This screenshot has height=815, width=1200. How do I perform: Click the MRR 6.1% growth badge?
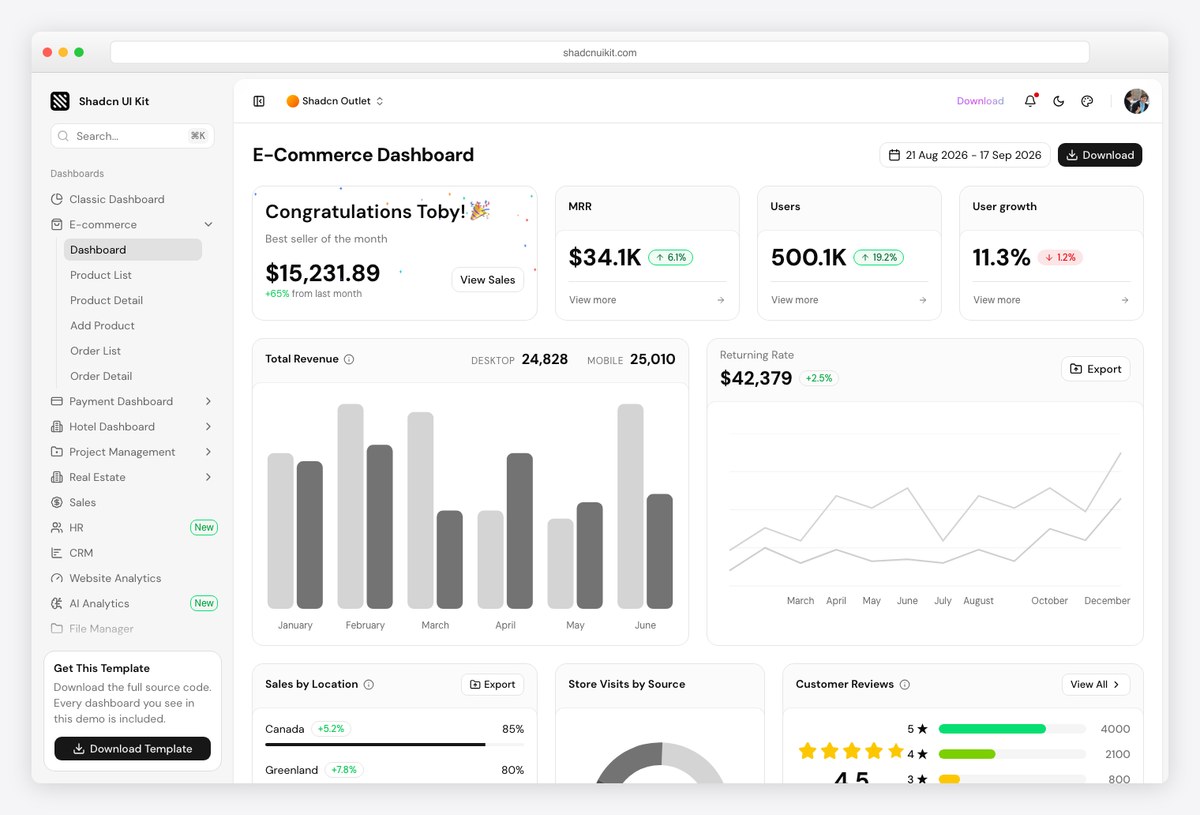coord(671,258)
